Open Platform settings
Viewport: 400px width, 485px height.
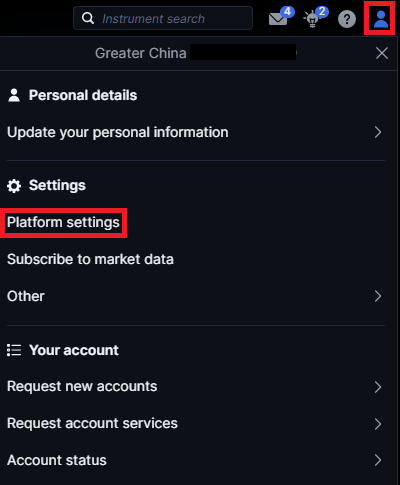pos(63,222)
